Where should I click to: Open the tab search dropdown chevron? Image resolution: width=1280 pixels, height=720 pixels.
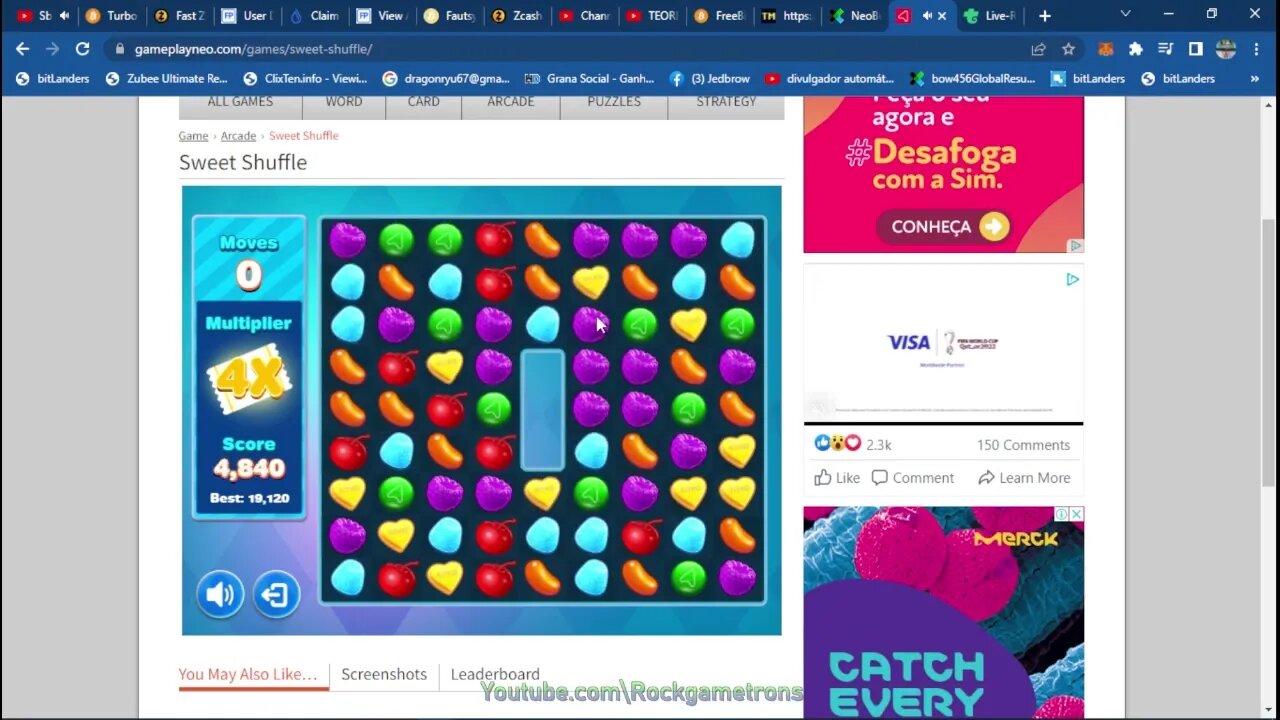point(1125,15)
